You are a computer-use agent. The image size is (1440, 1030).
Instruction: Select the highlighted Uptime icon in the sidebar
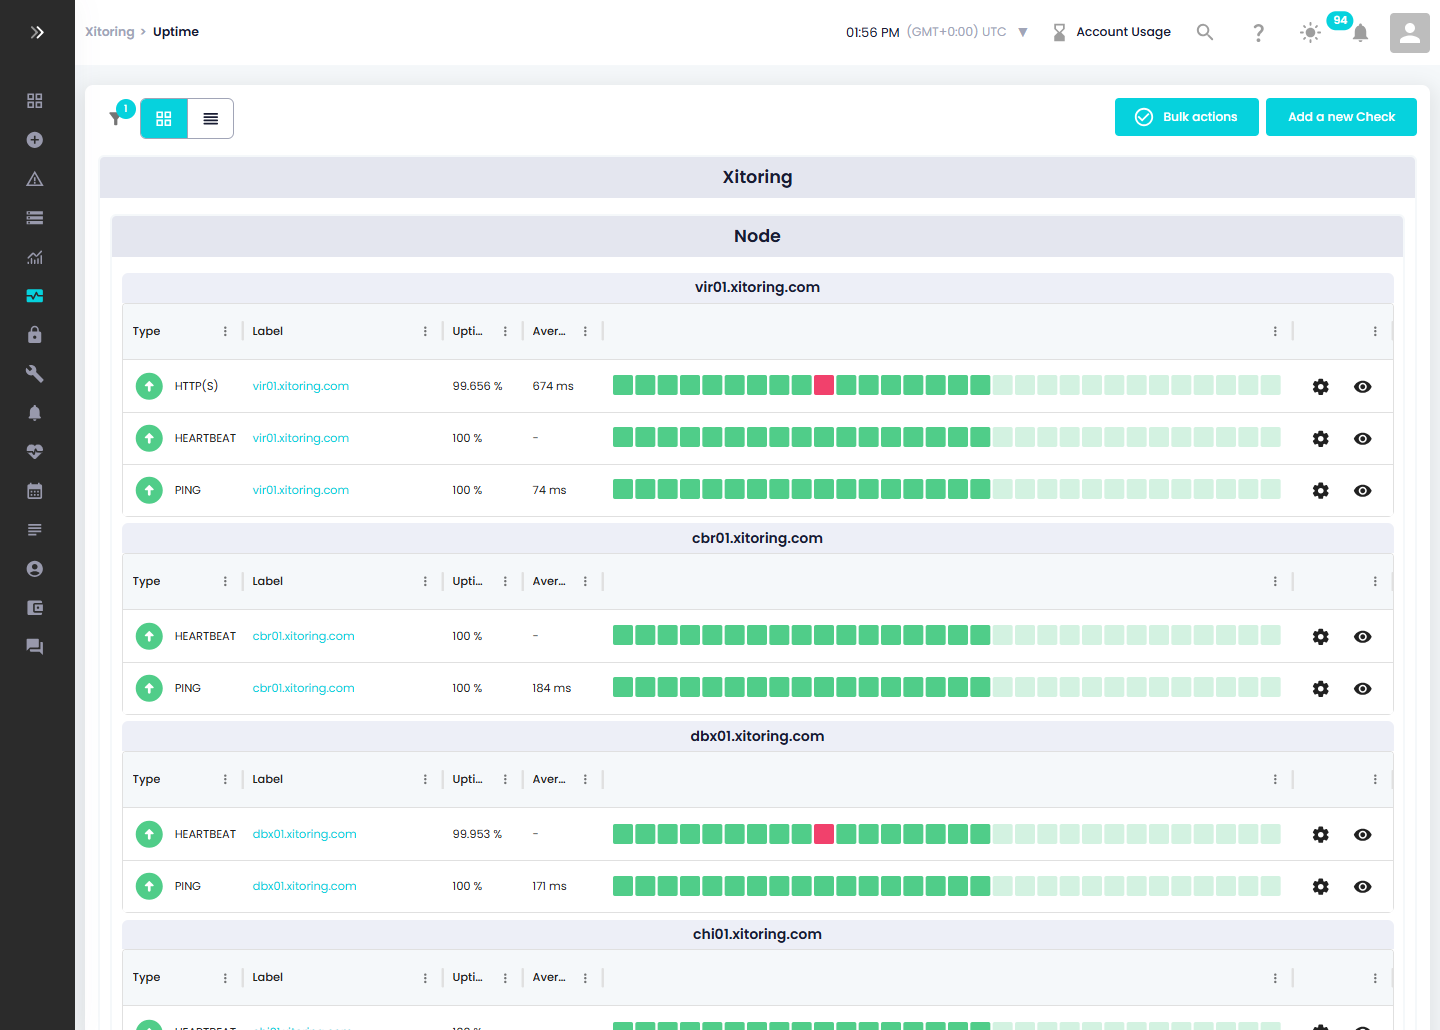coord(35,296)
